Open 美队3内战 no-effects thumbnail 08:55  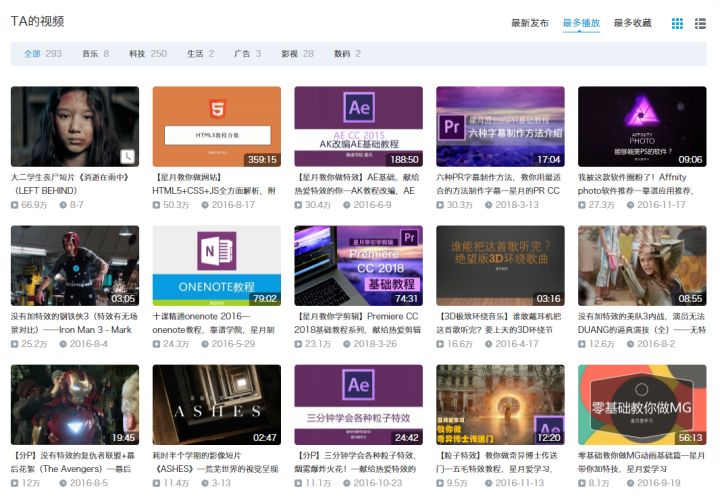[642, 265]
